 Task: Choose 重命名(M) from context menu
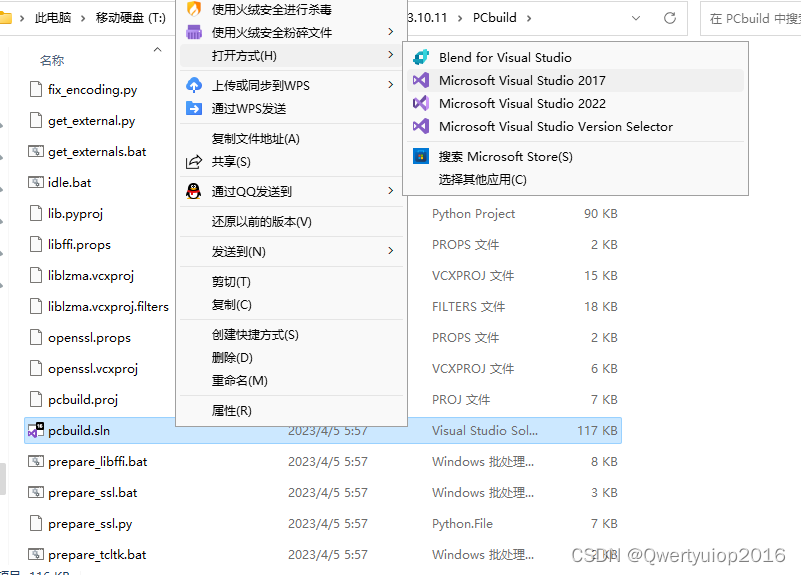tap(240, 380)
